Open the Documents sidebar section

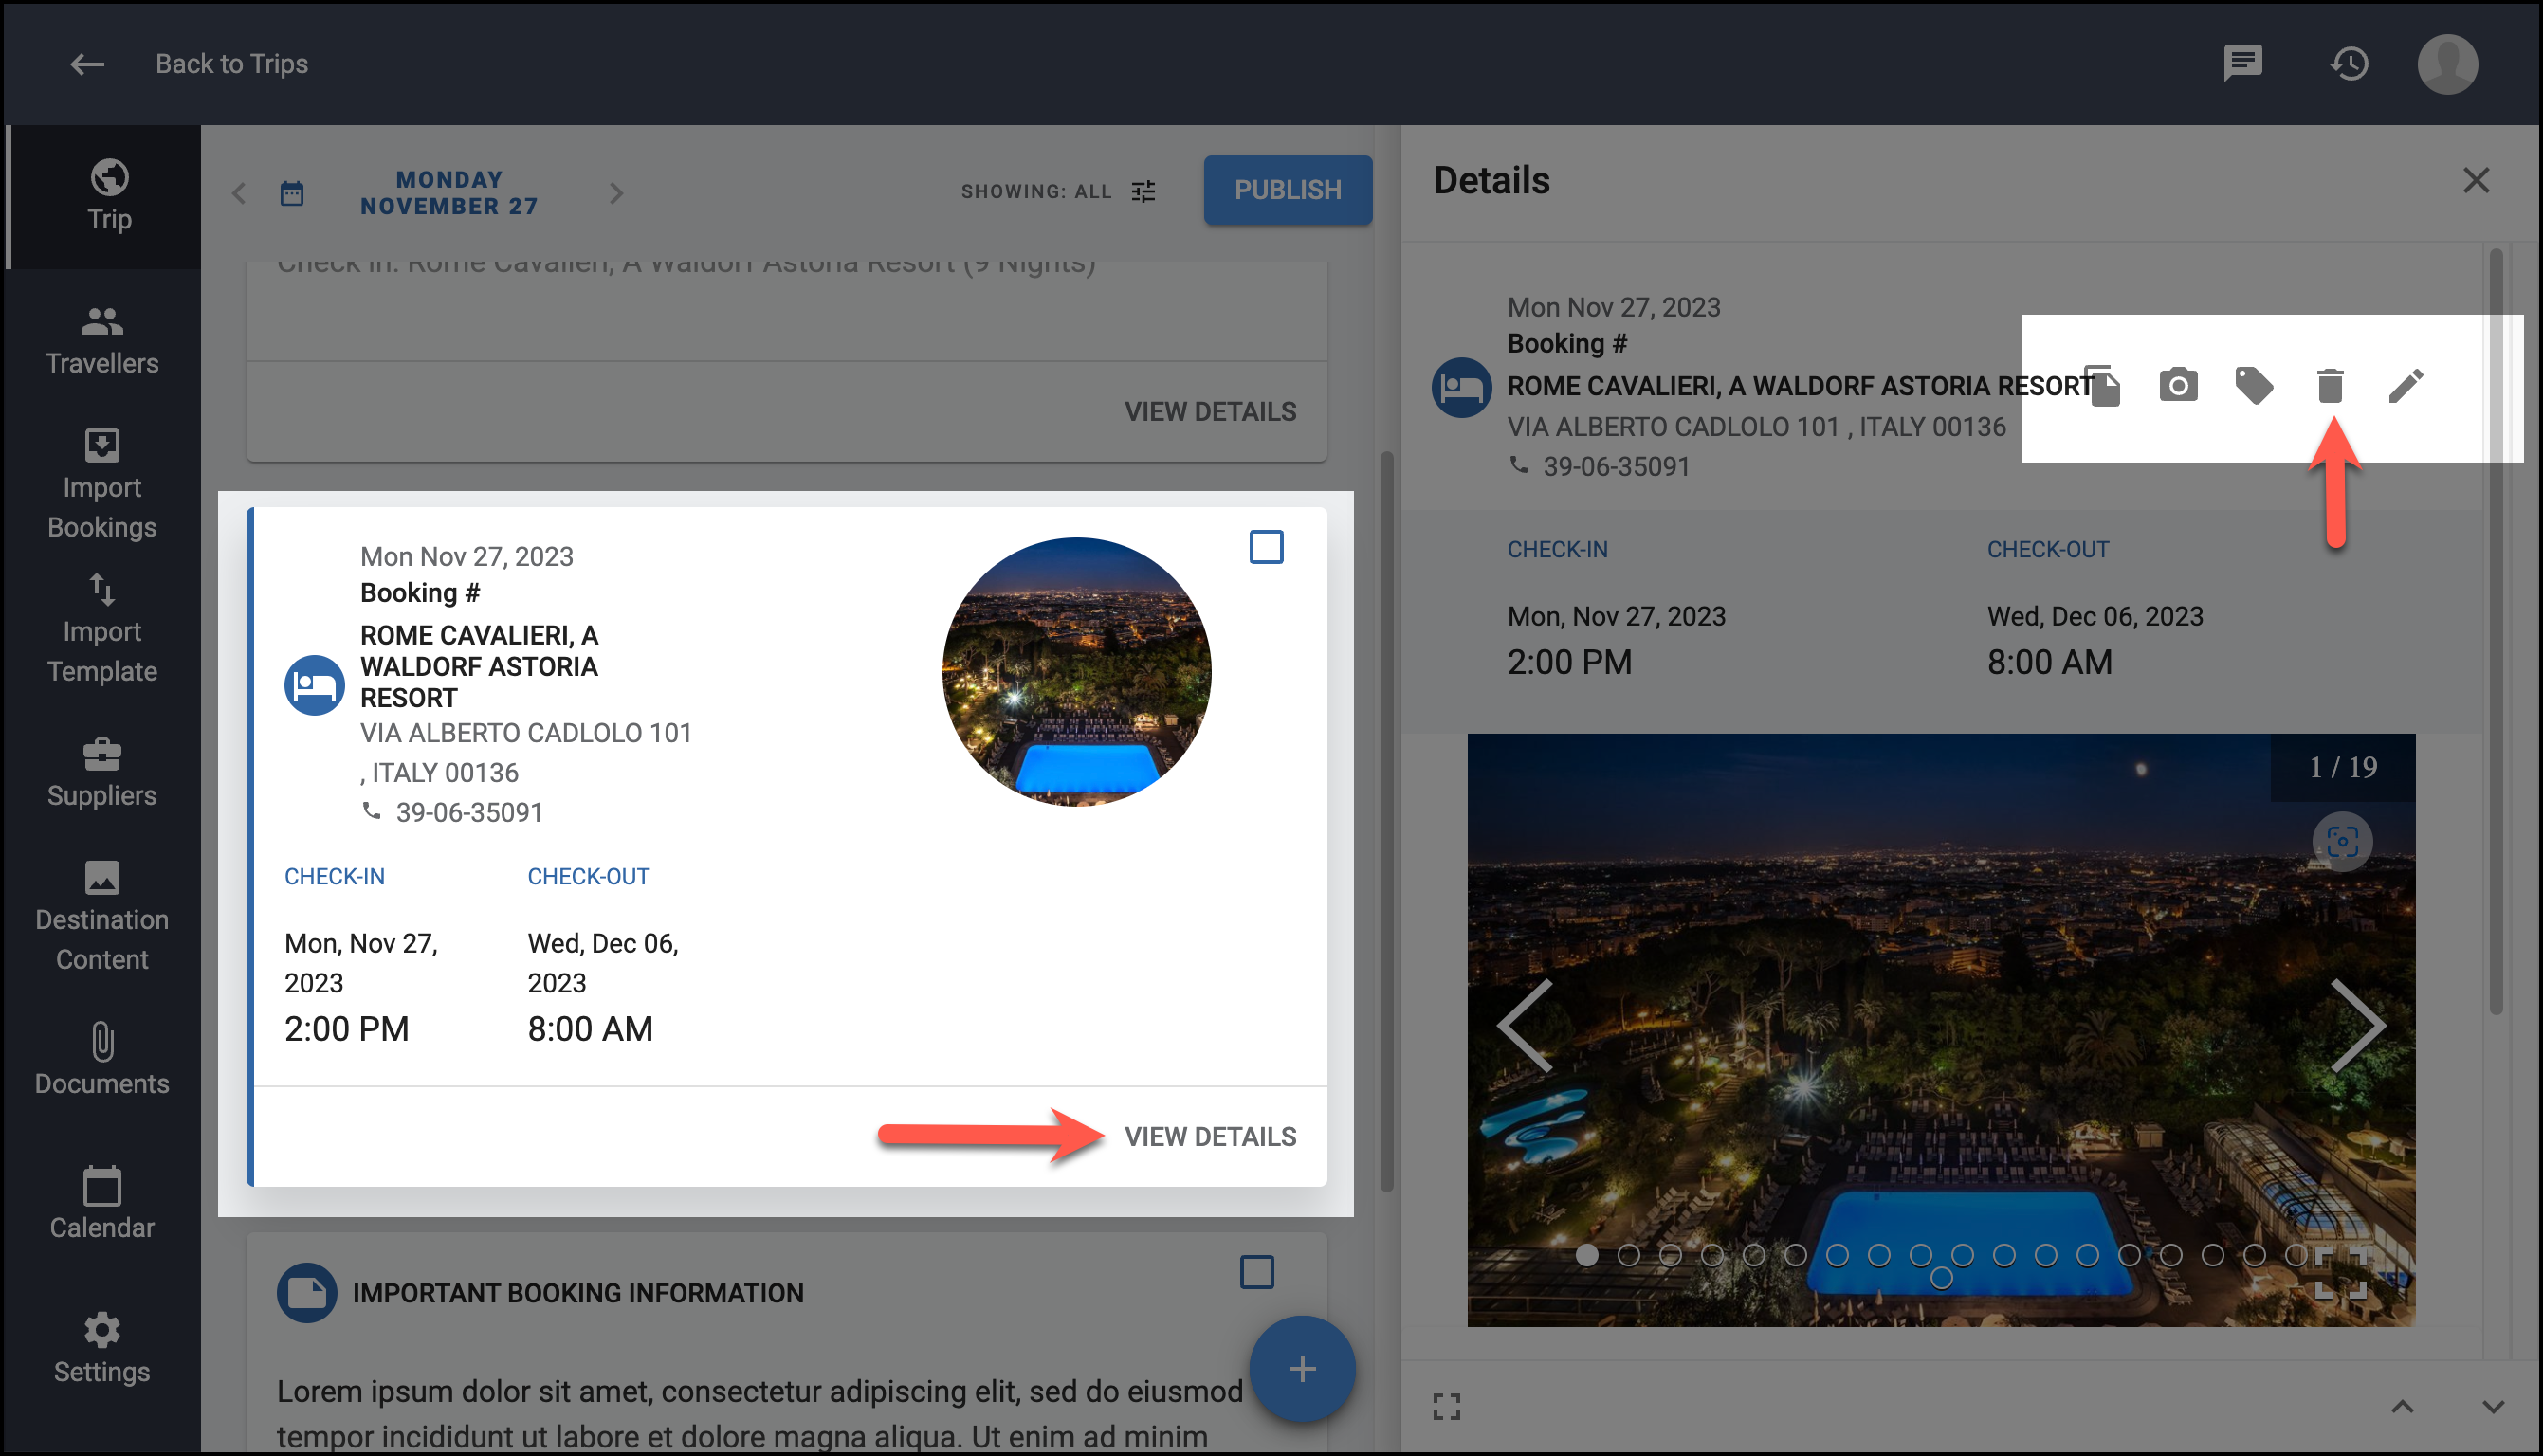(102, 1061)
